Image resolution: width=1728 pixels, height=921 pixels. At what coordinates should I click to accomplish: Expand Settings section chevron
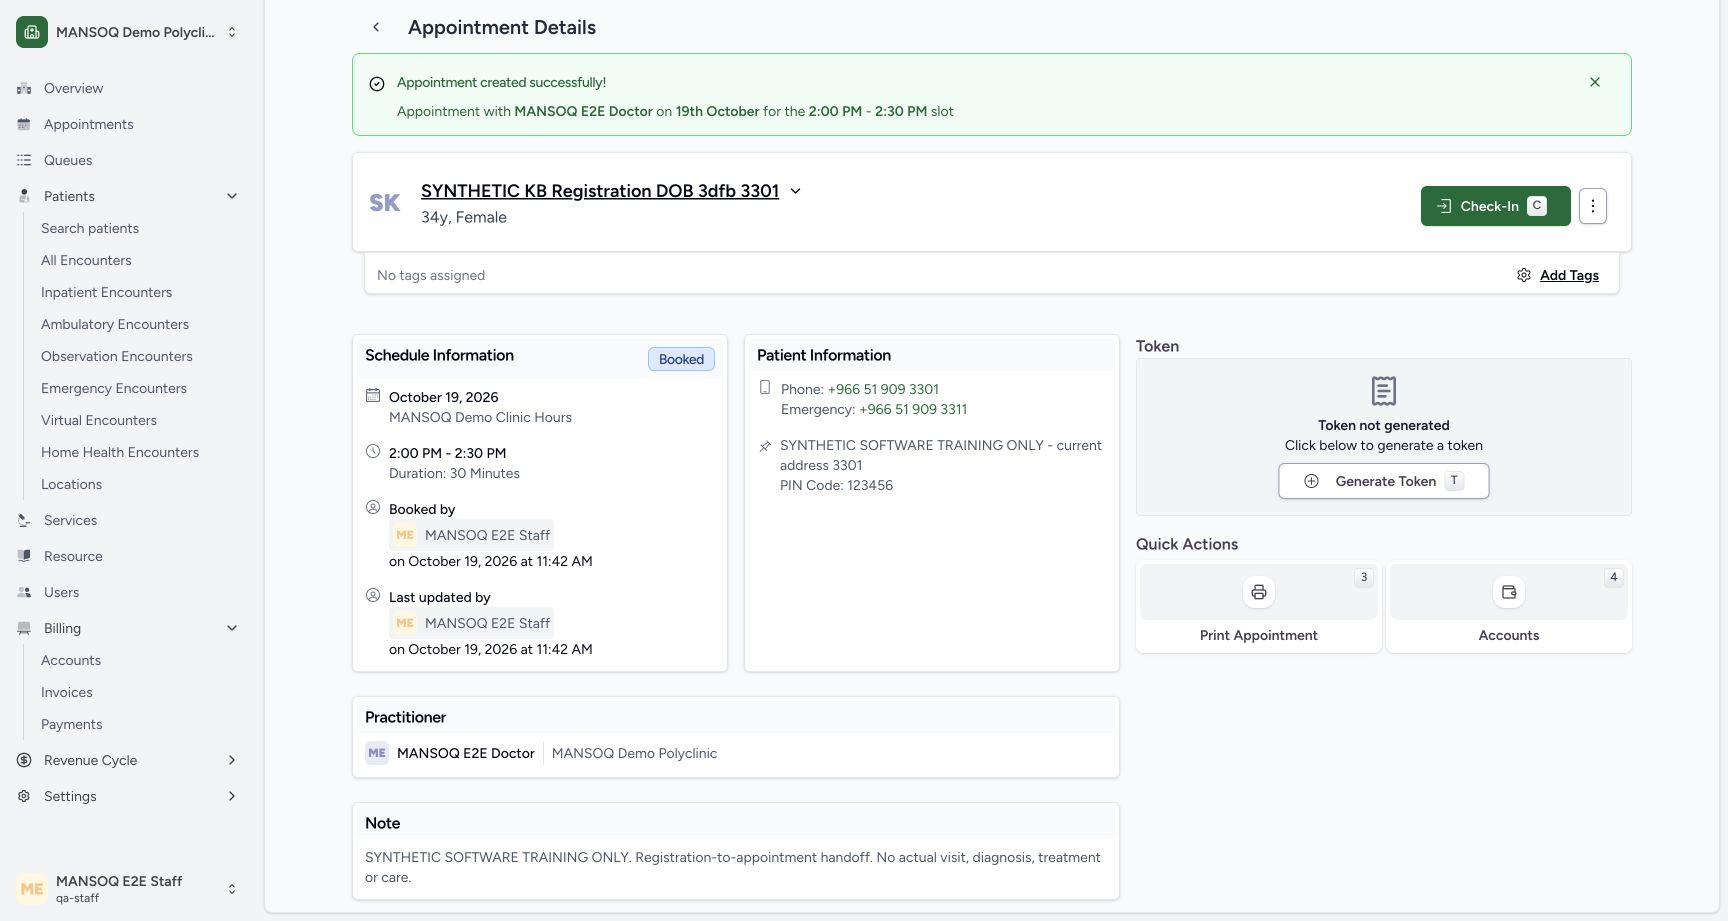pos(232,796)
